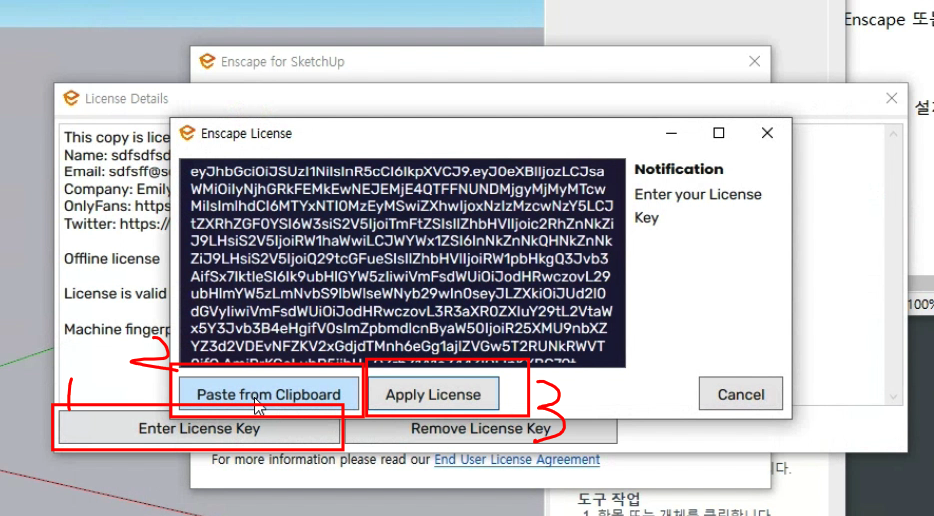This screenshot has width=934, height=516.
Task: Click the 'Notification' heading text
Action: pos(678,169)
